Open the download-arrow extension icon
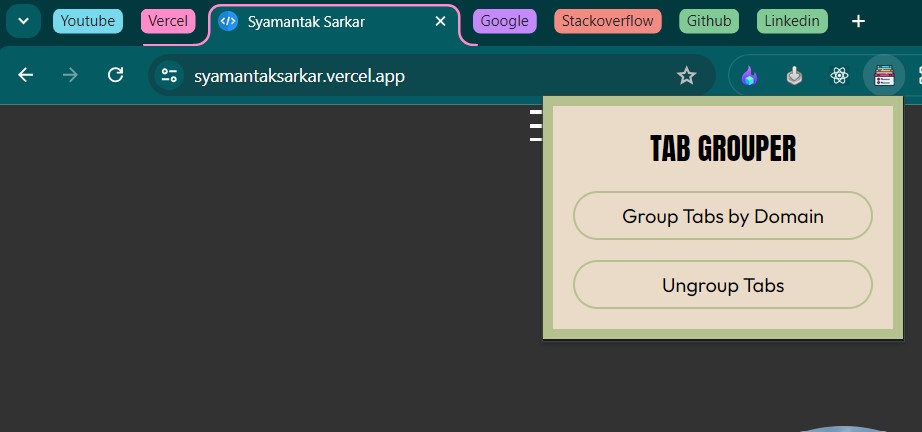 [x=794, y=76]
